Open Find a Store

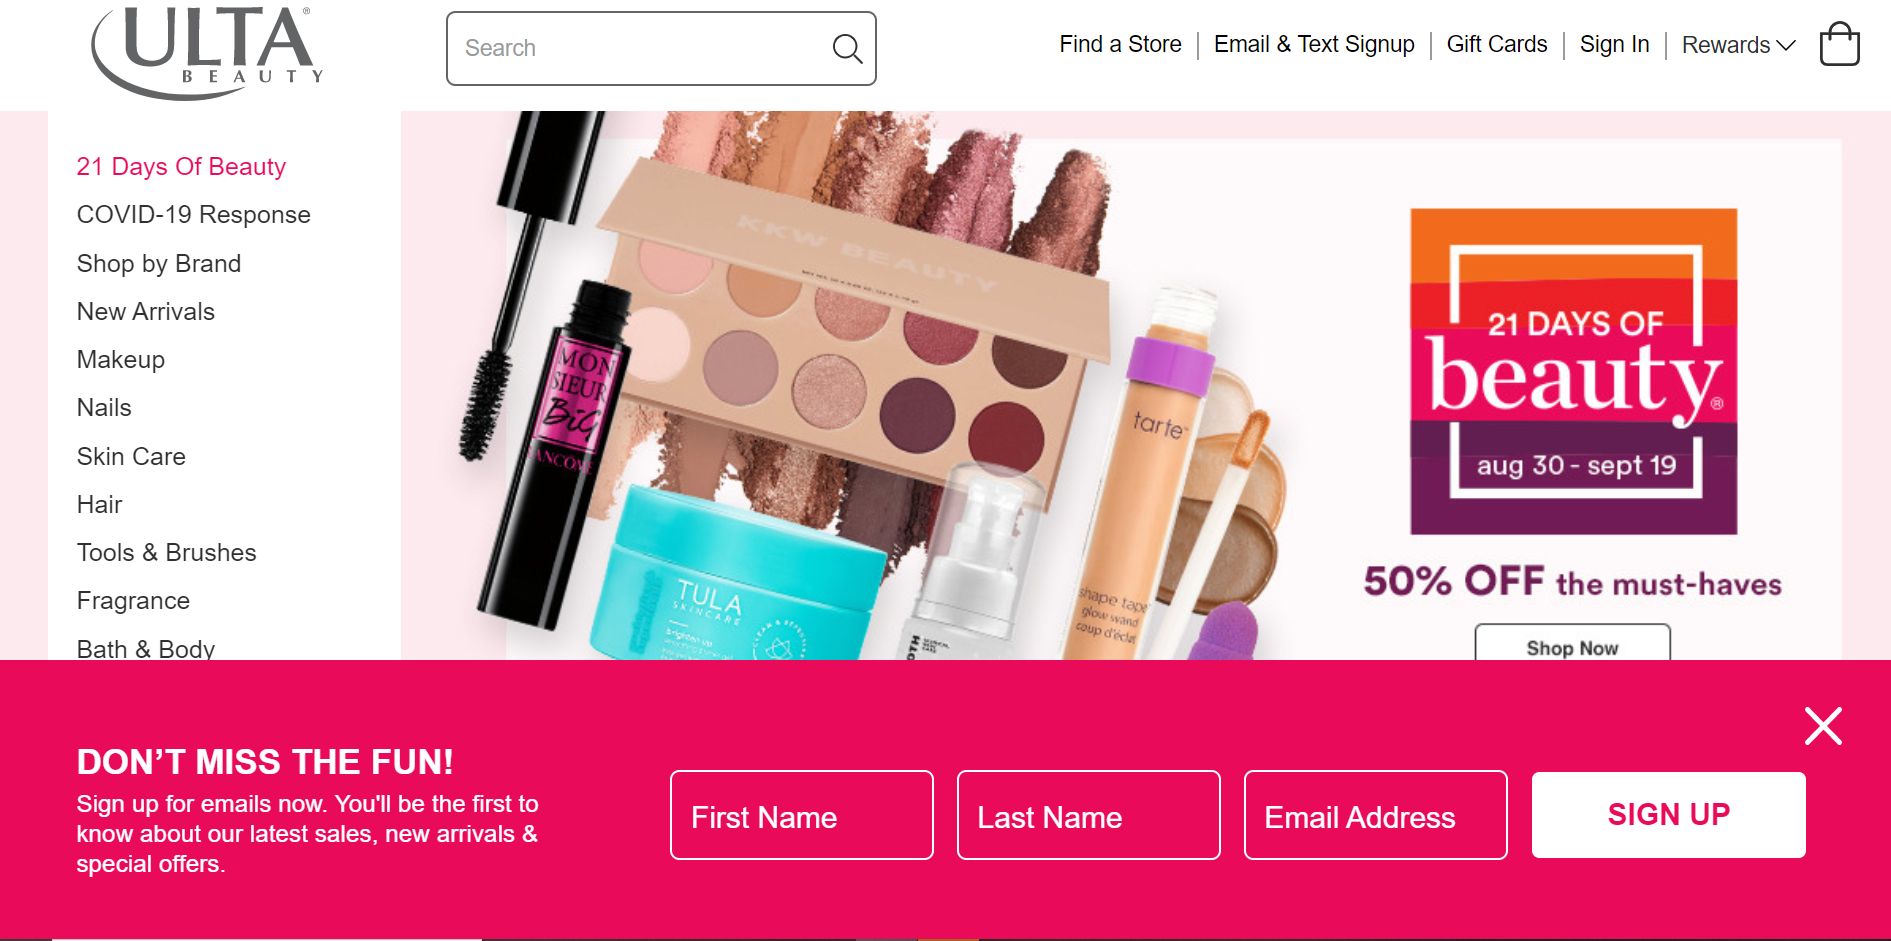pyautogui.click(x=1120, y=44)
